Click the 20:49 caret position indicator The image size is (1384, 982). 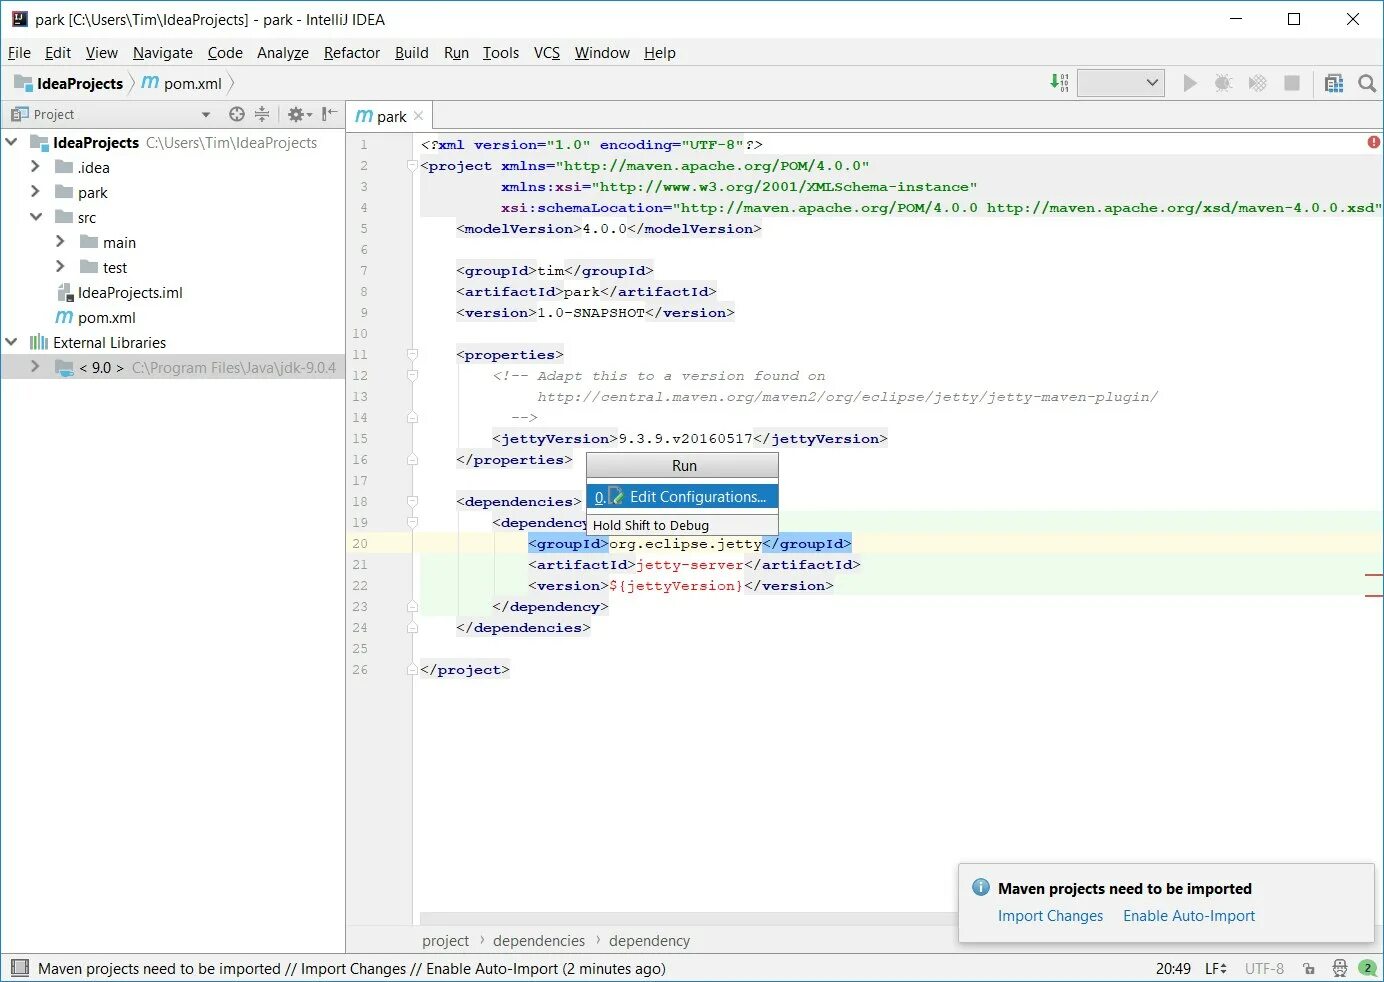pos(1173,968)
